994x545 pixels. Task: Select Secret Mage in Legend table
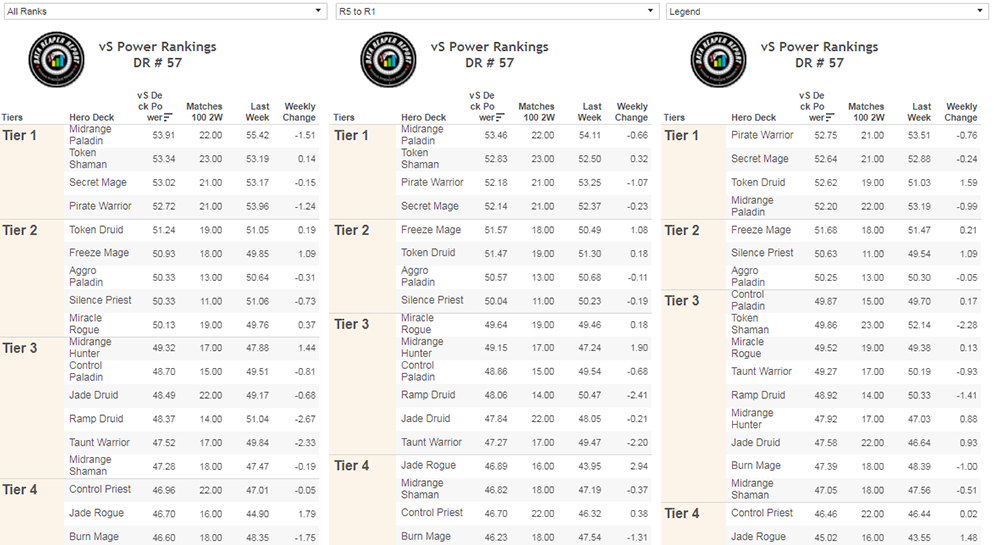759,159
